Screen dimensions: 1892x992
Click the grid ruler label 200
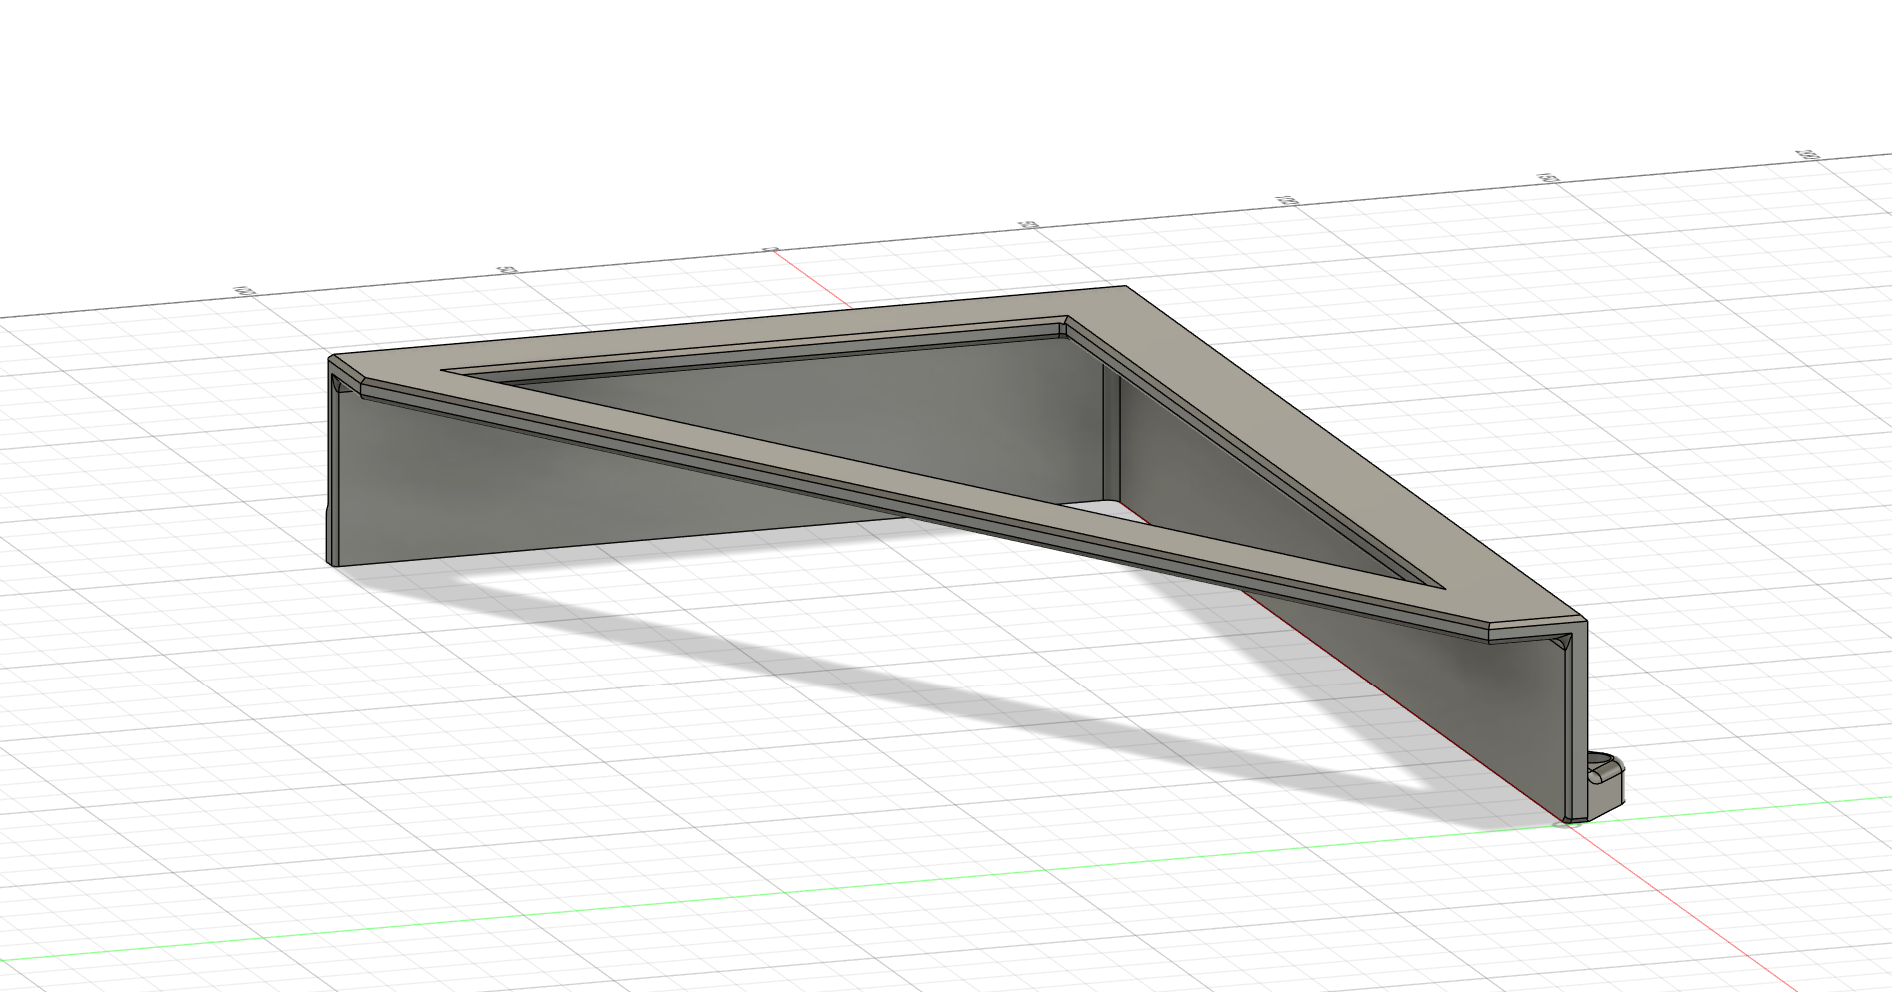click(1807, 155)
